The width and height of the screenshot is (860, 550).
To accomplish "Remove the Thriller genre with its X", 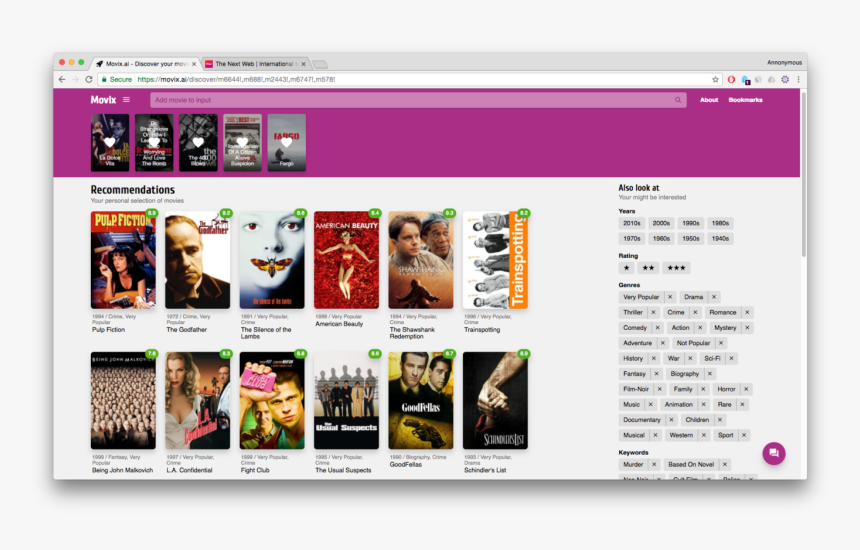I will pos(653,312).
